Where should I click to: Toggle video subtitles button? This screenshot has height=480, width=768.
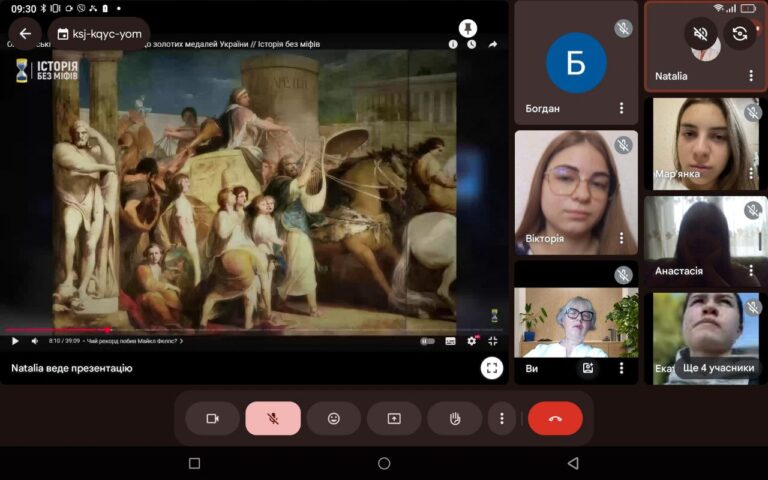click(450, 341)
